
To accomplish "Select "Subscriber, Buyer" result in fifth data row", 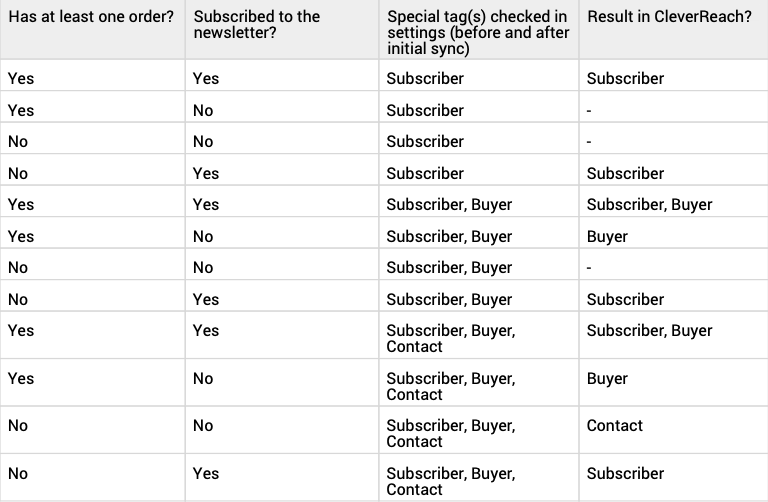I will (649, 205).
